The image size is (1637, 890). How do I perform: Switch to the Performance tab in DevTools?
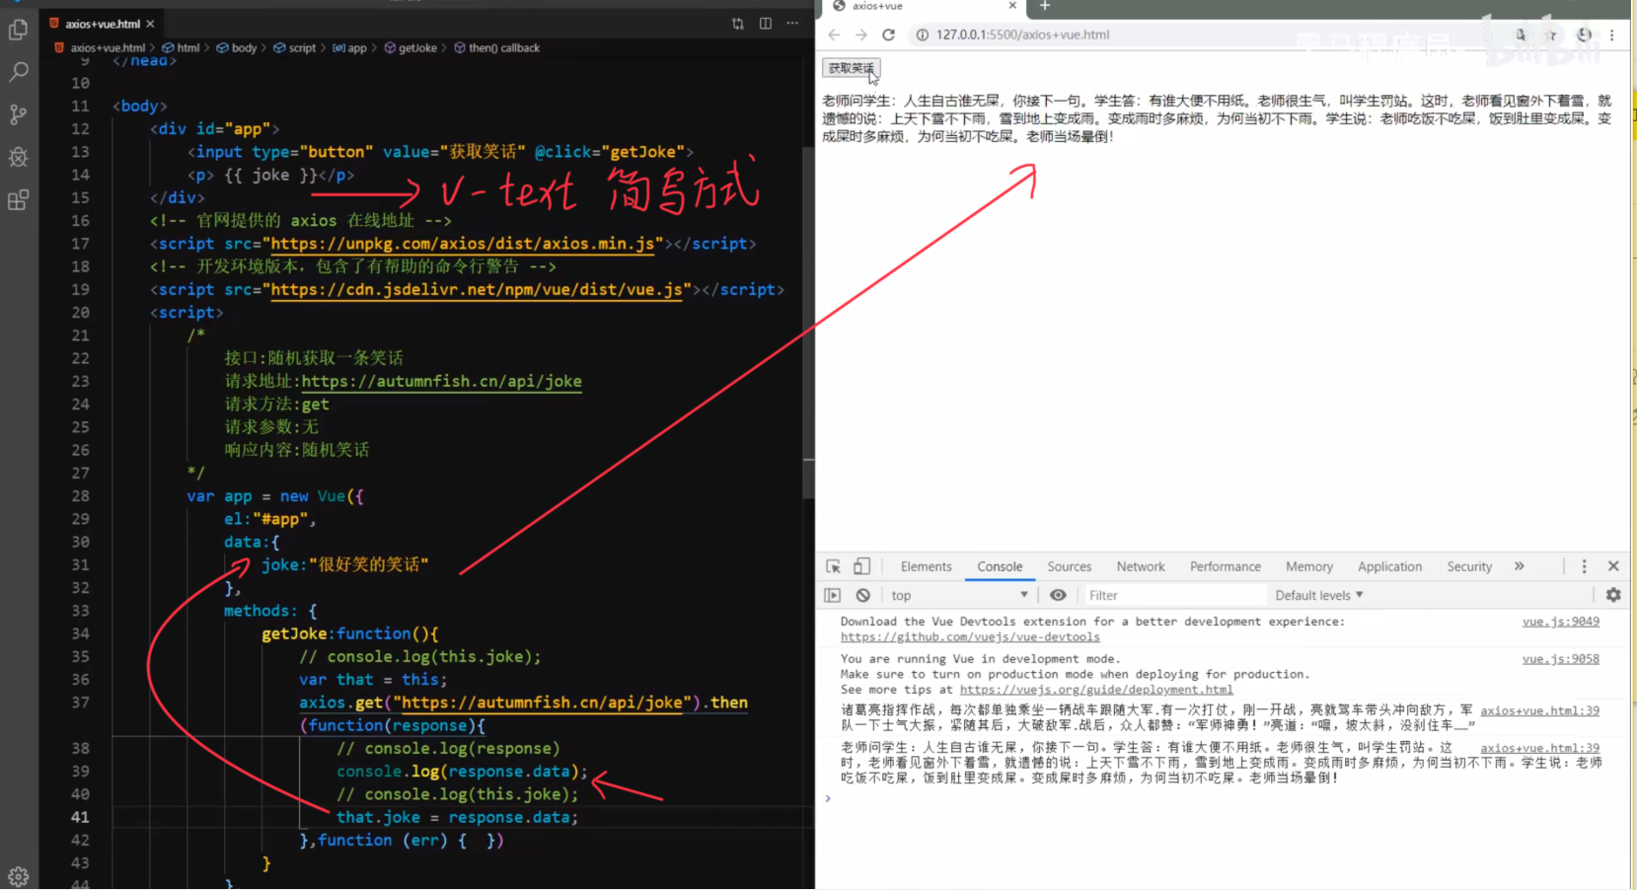point(1225,567)
